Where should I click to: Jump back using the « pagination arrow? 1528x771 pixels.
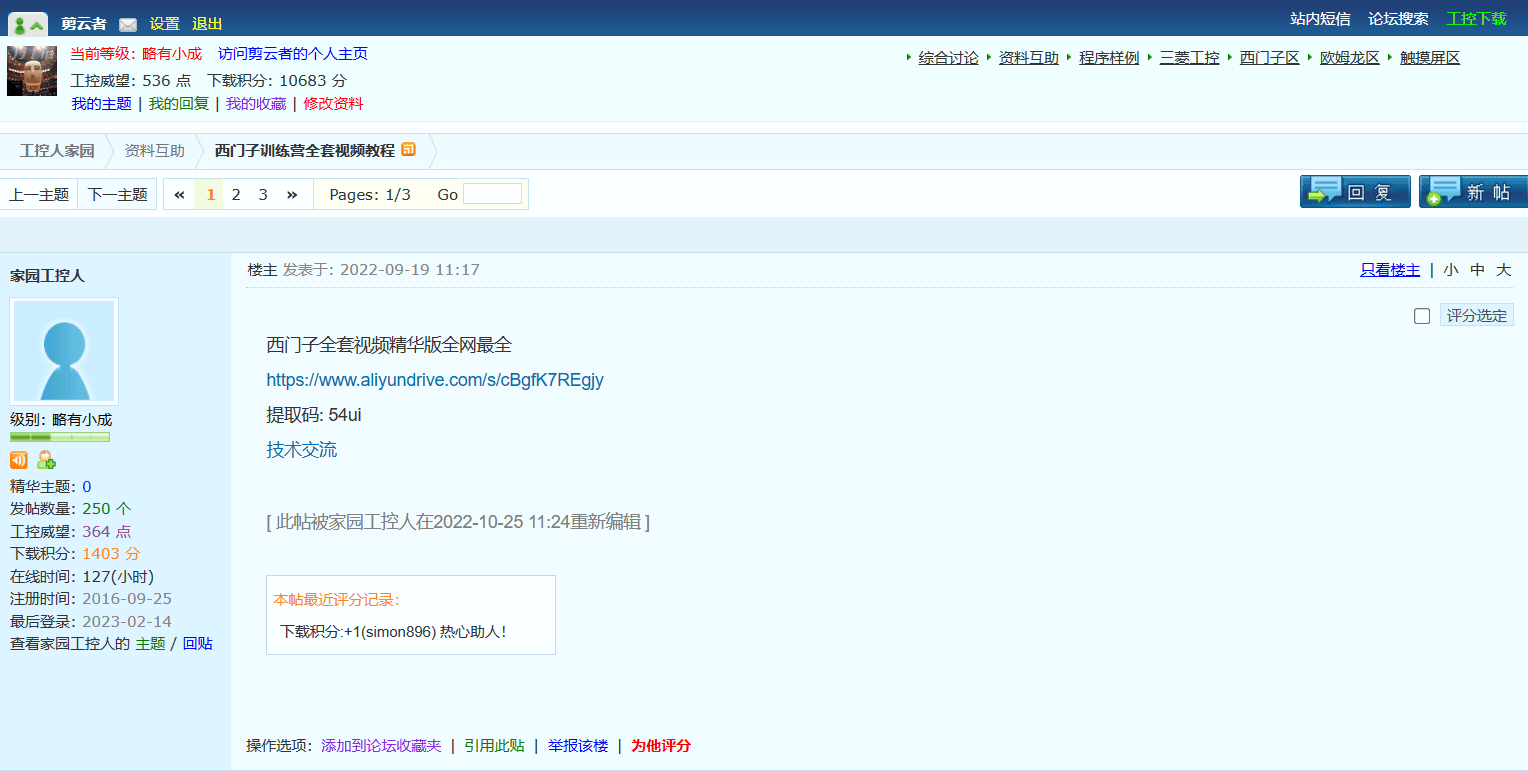point(179,195)
